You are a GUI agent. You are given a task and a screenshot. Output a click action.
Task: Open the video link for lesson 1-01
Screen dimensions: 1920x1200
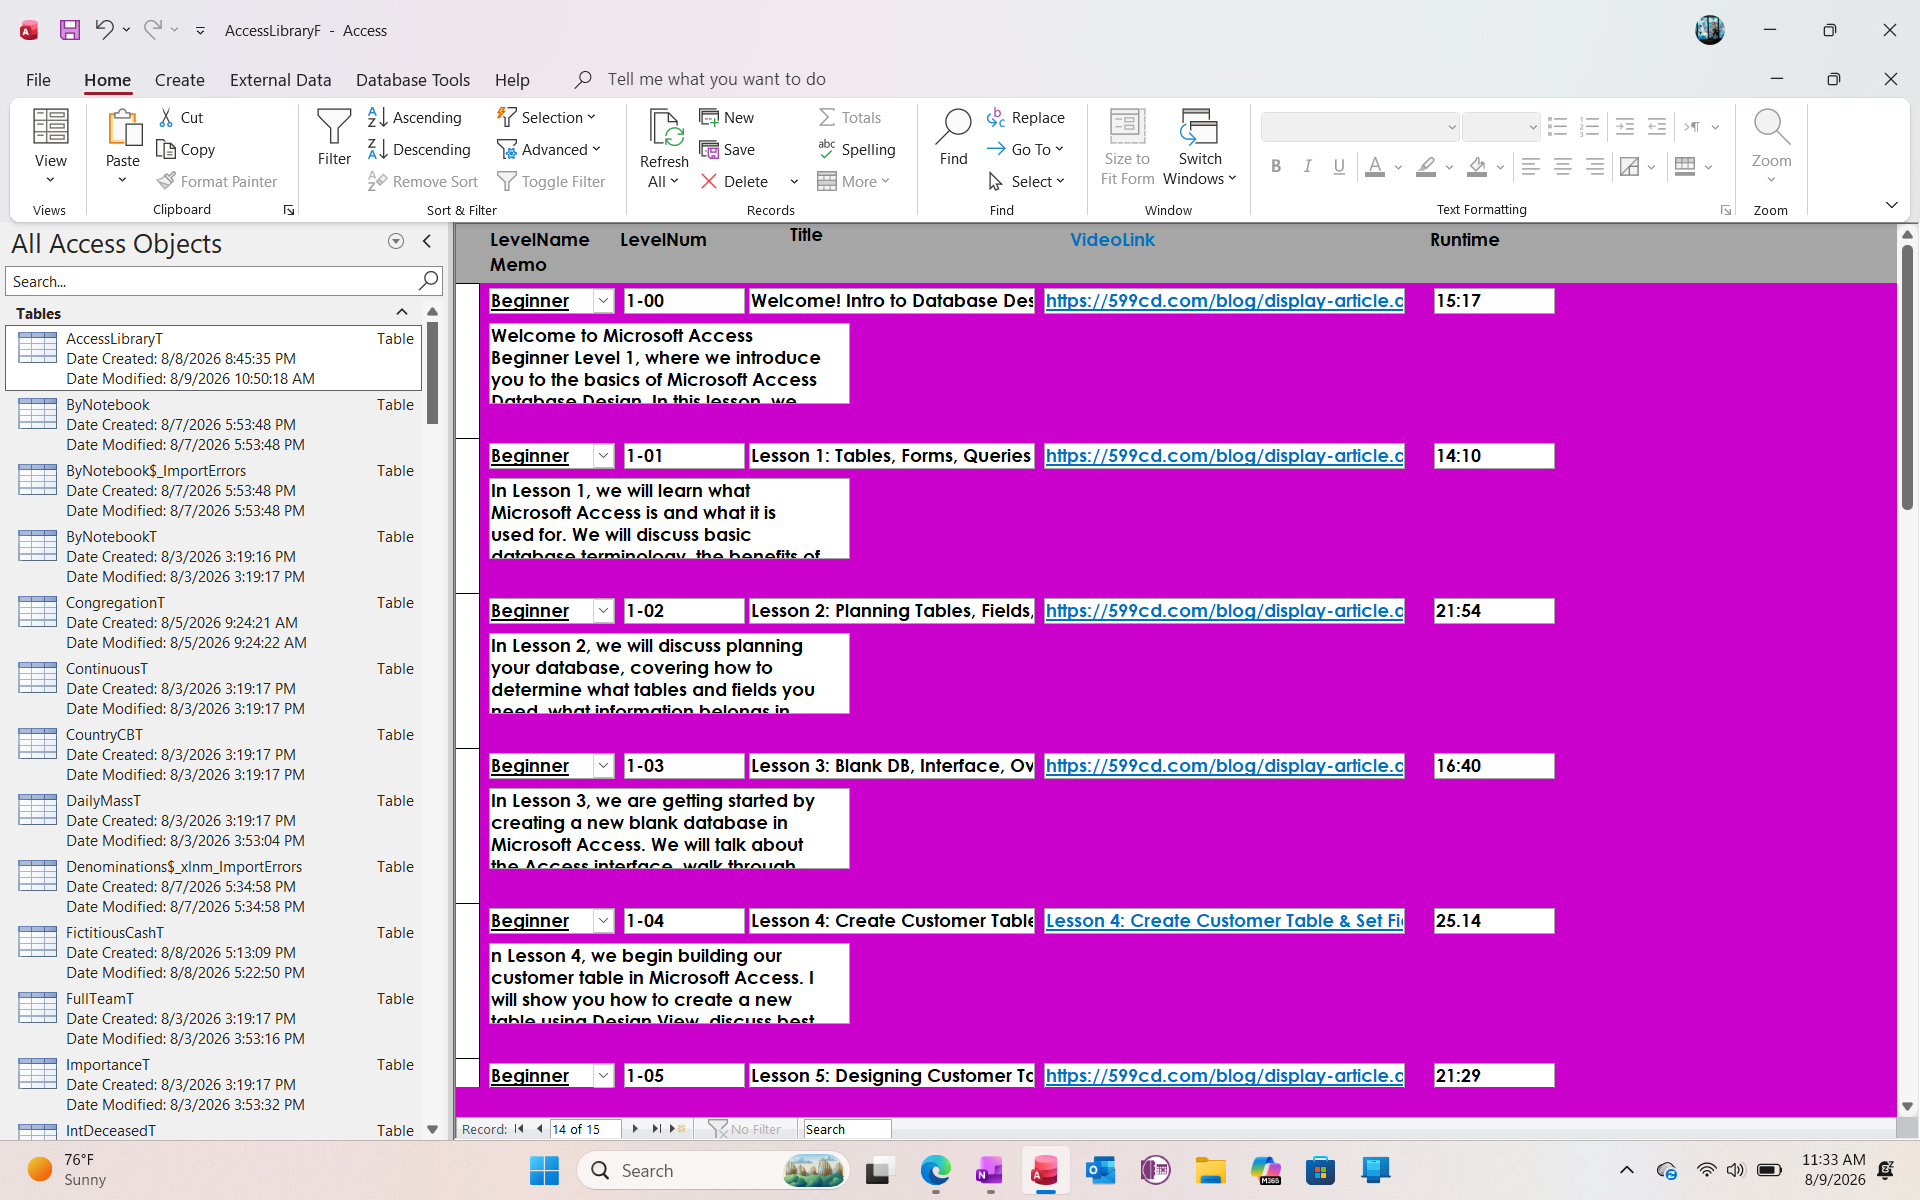click(1224, 456)
